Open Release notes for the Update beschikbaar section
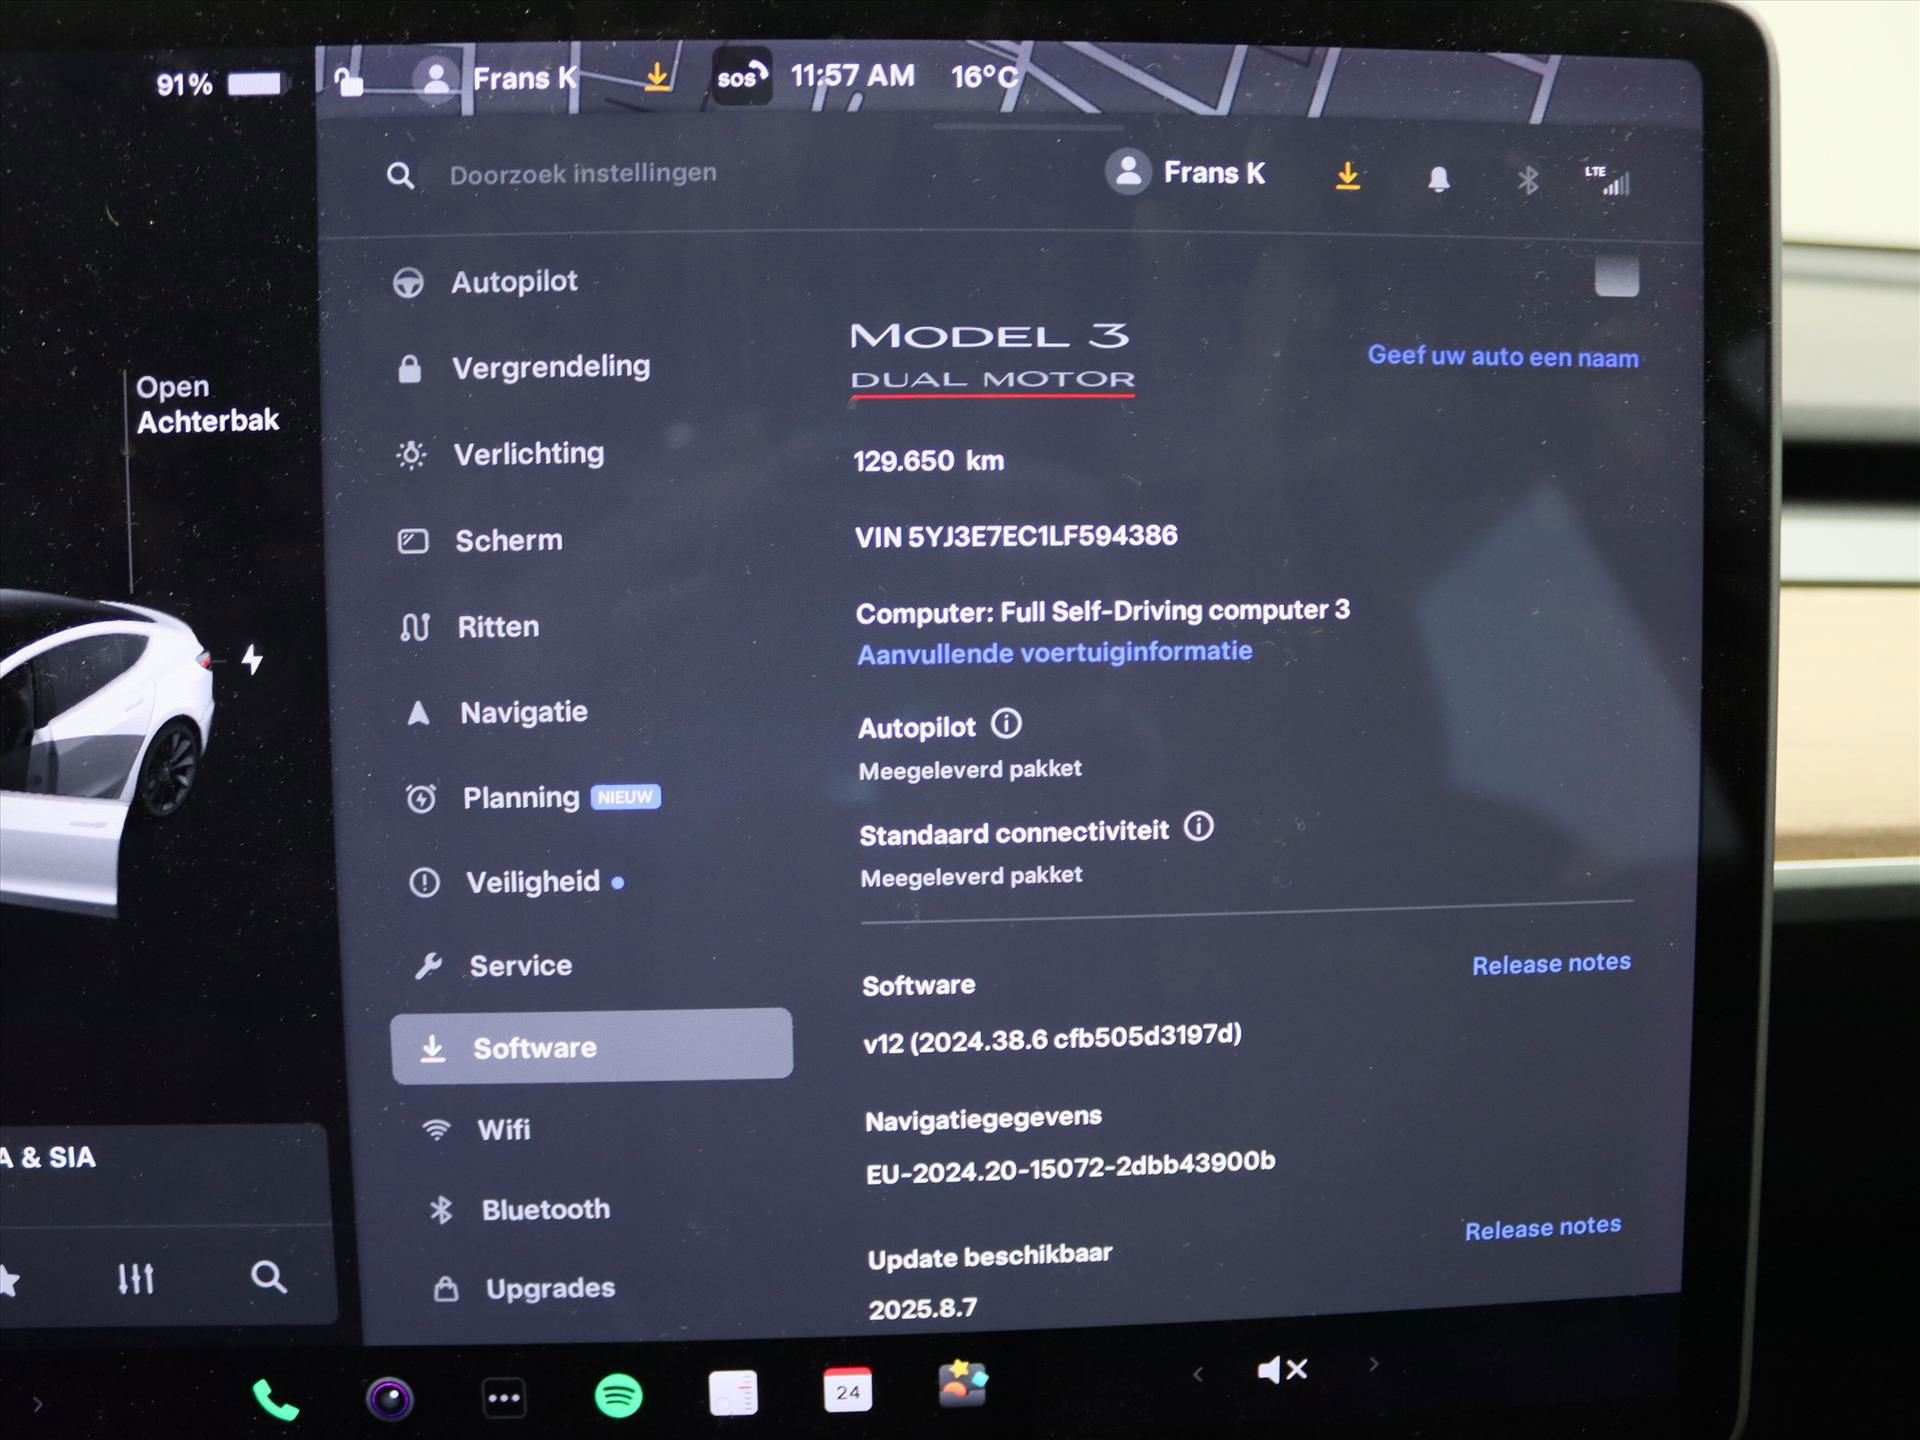Viewport: 1920px width, 1440px height. click(1543, 1228)
